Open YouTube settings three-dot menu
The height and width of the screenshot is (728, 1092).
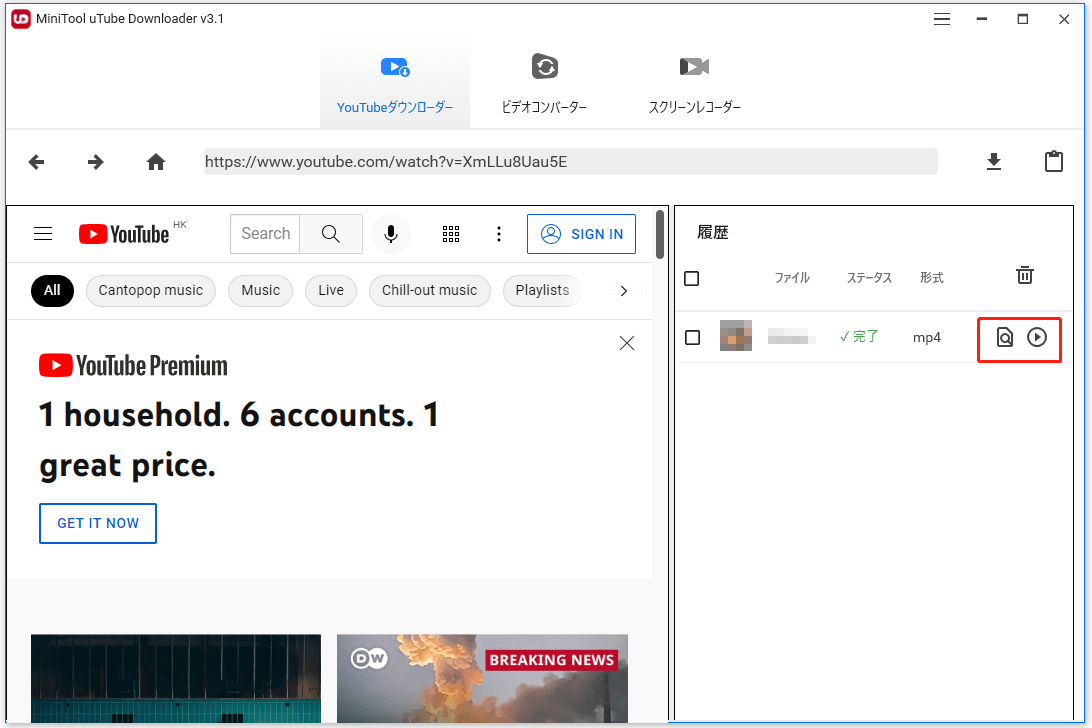(x=499, y=234)
